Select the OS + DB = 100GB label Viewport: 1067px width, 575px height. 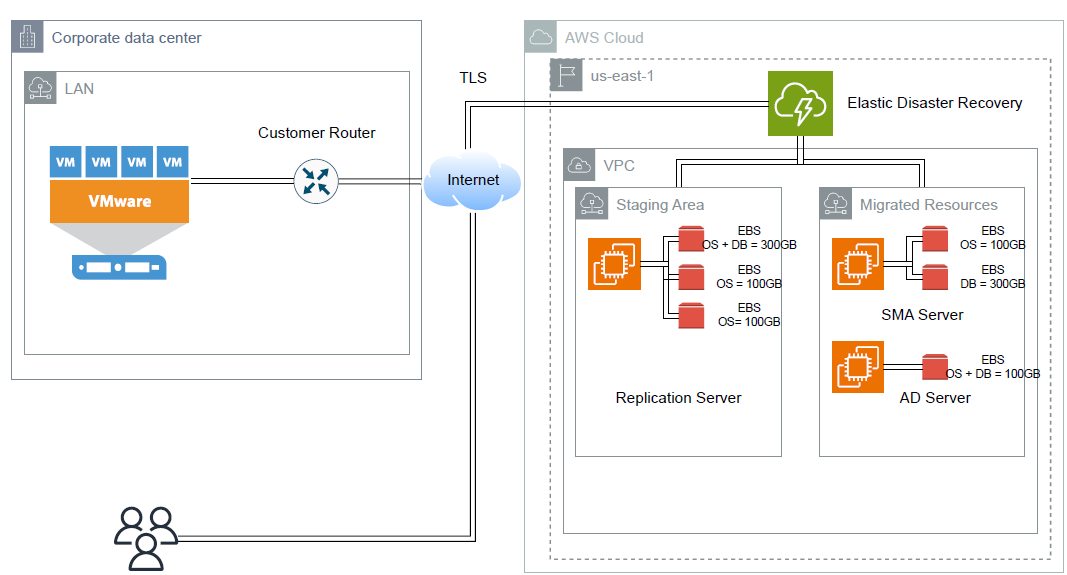993,374
